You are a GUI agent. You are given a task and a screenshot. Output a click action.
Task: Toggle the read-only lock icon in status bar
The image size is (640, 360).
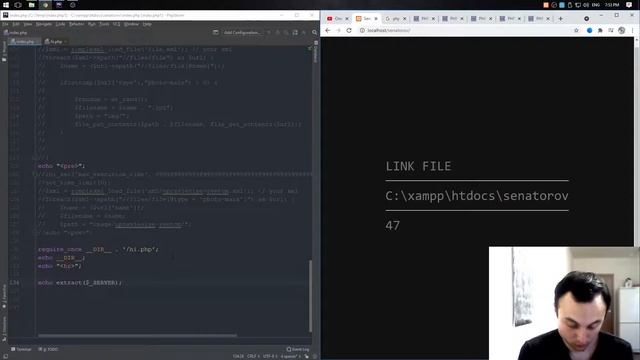pyautogui.click(x=307, y=356)
